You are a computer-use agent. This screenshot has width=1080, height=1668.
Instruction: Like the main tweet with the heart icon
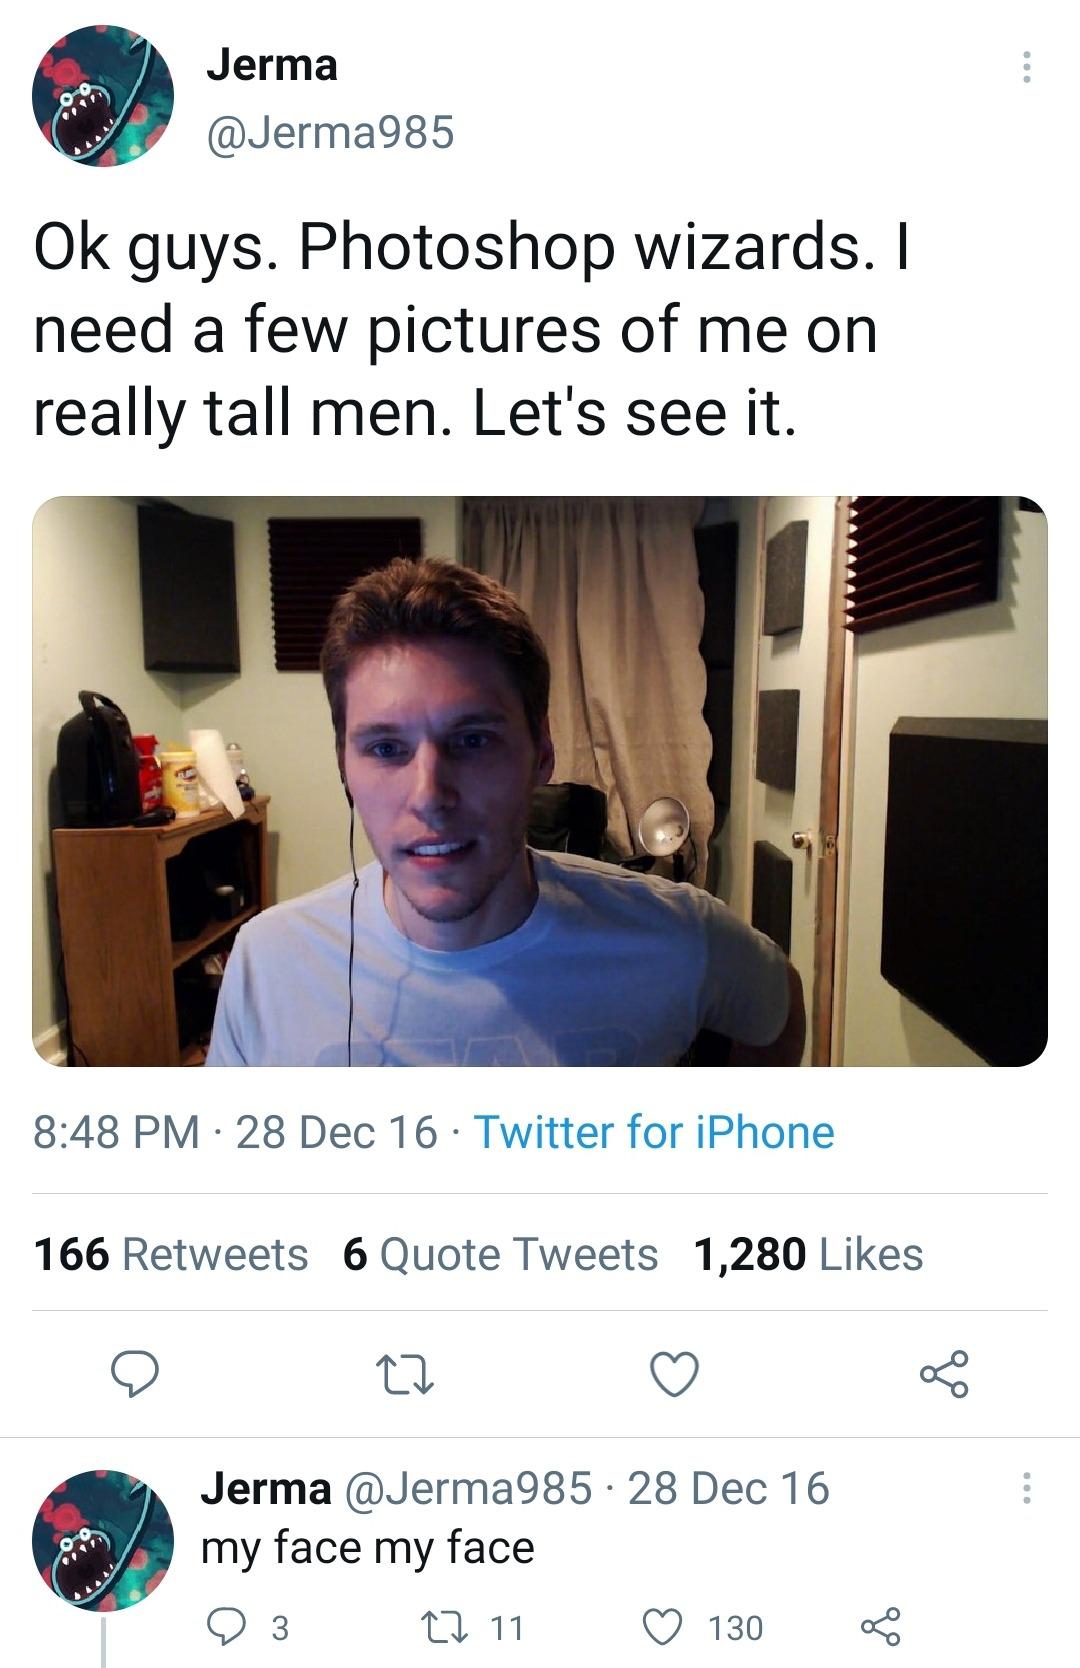674,1374
